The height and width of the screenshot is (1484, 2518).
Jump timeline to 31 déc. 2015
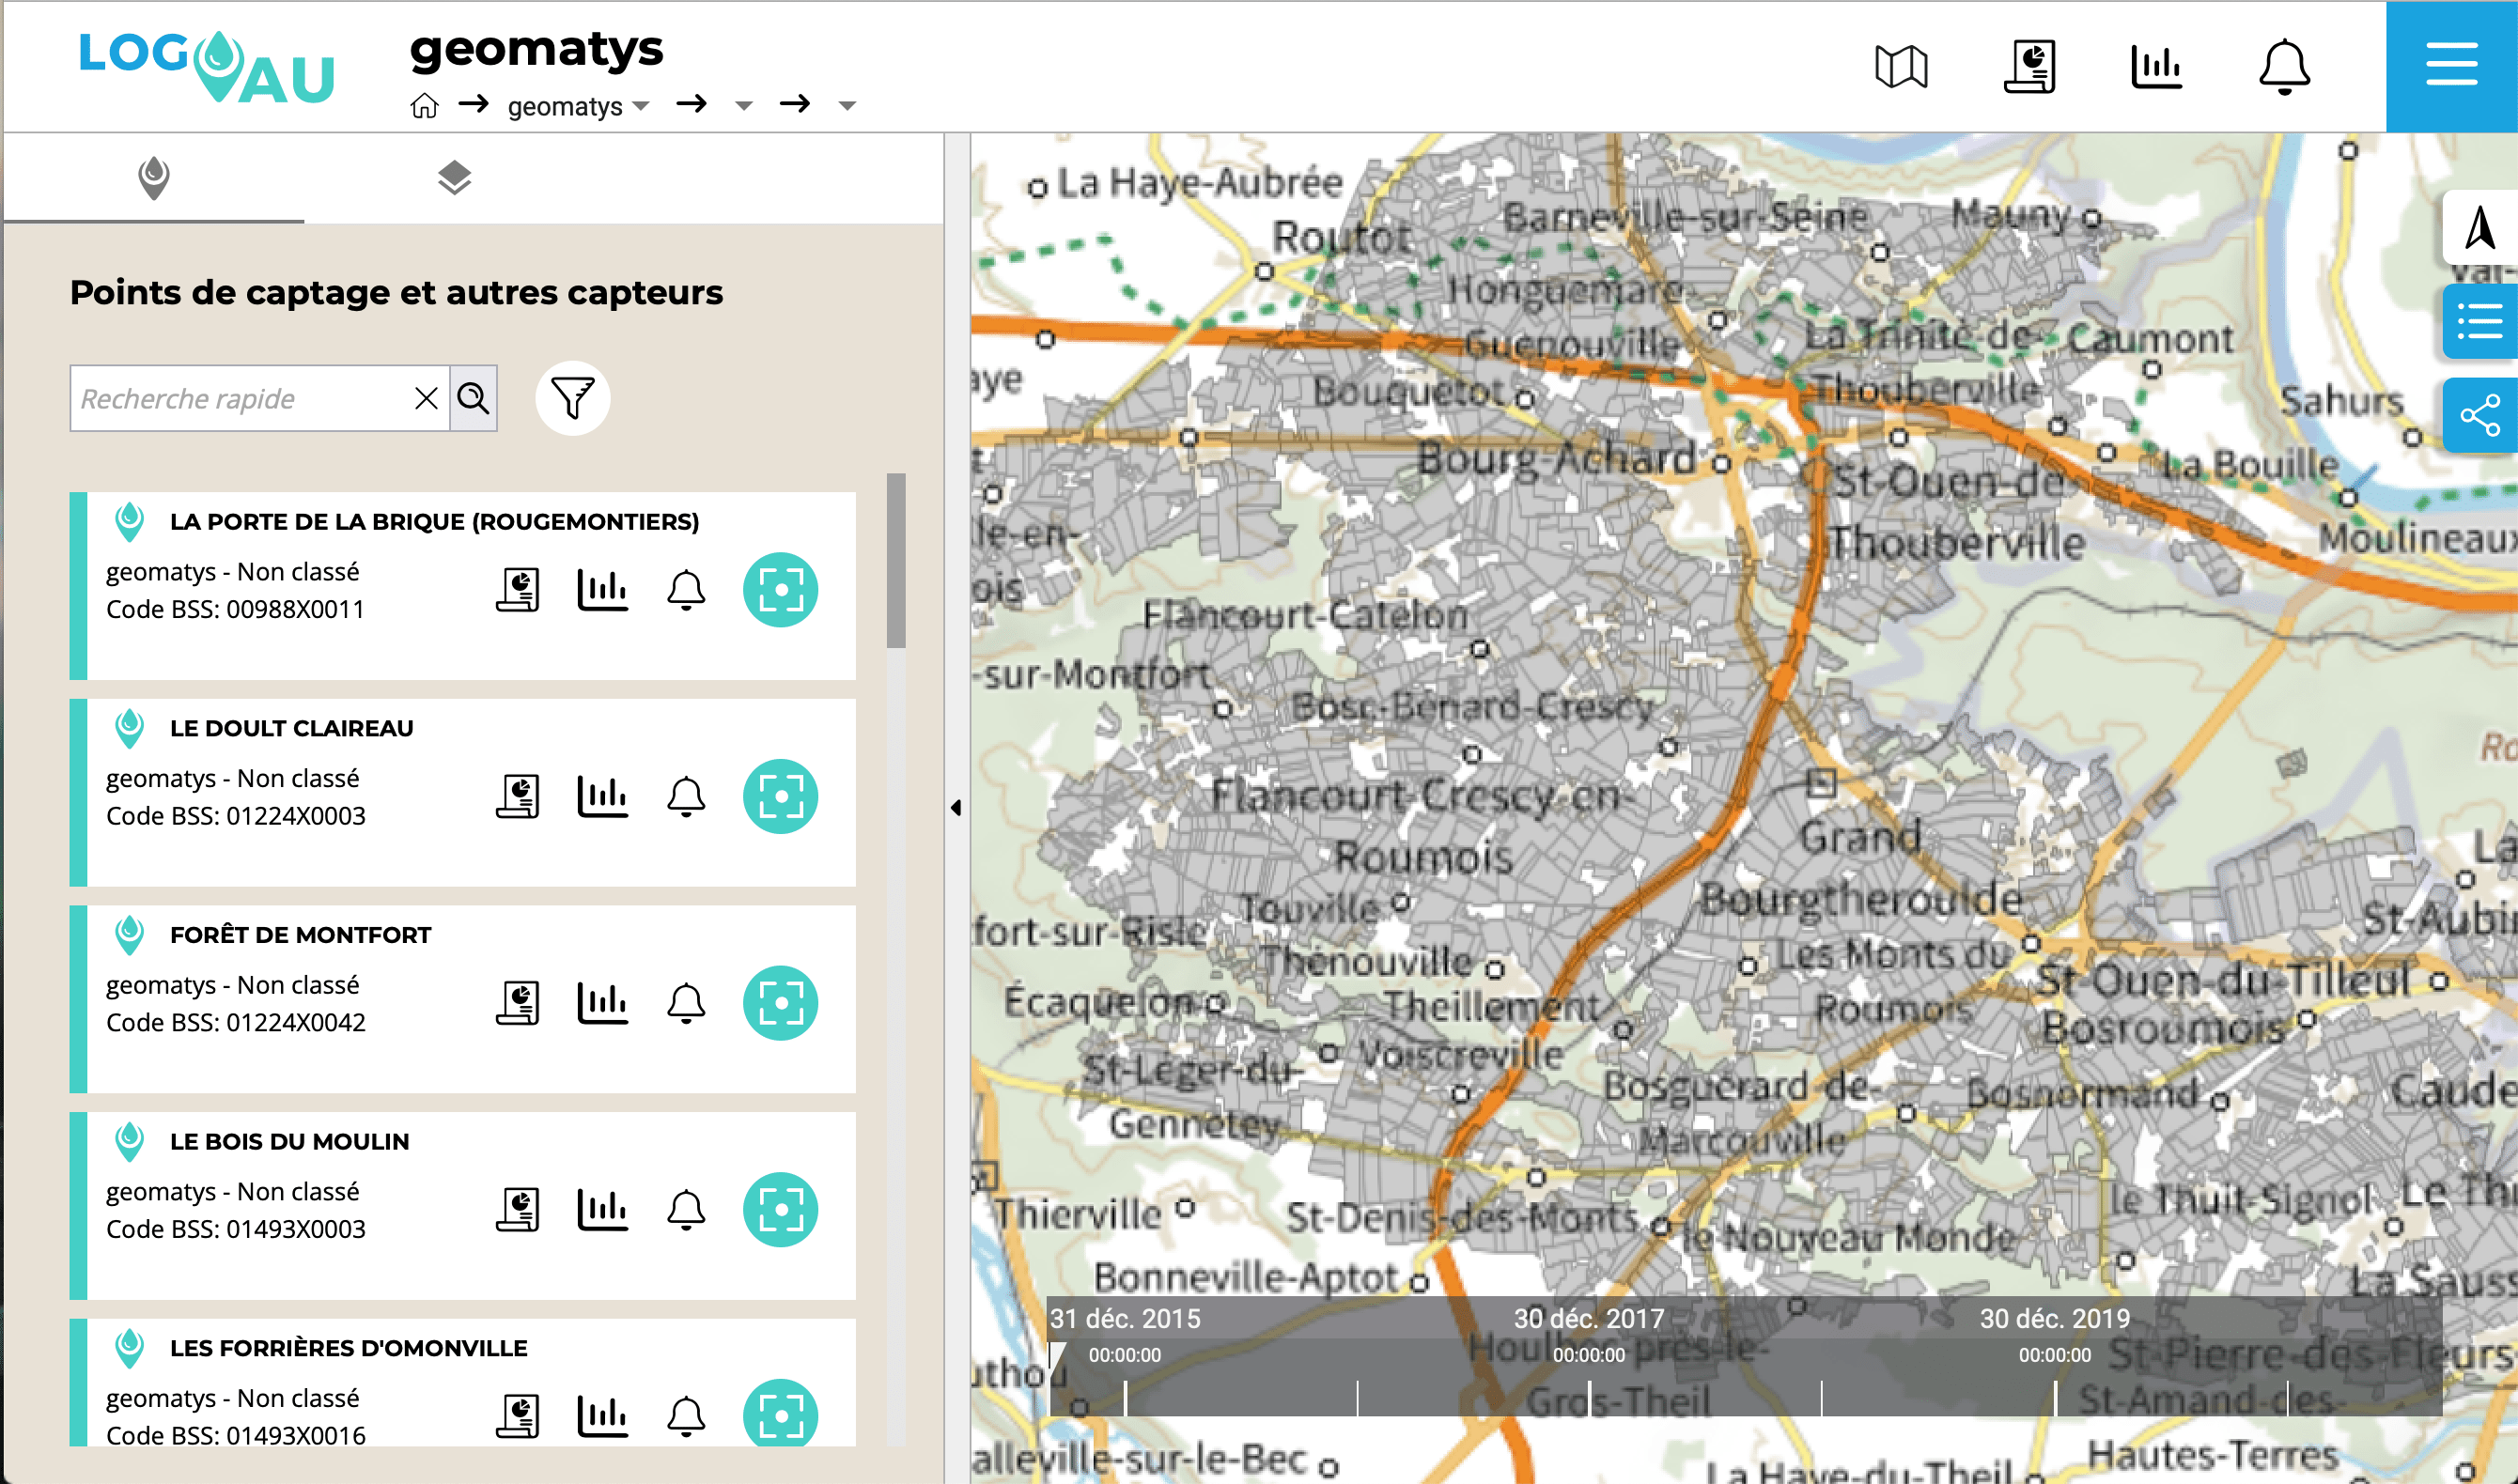[x=1124, y=1319]
